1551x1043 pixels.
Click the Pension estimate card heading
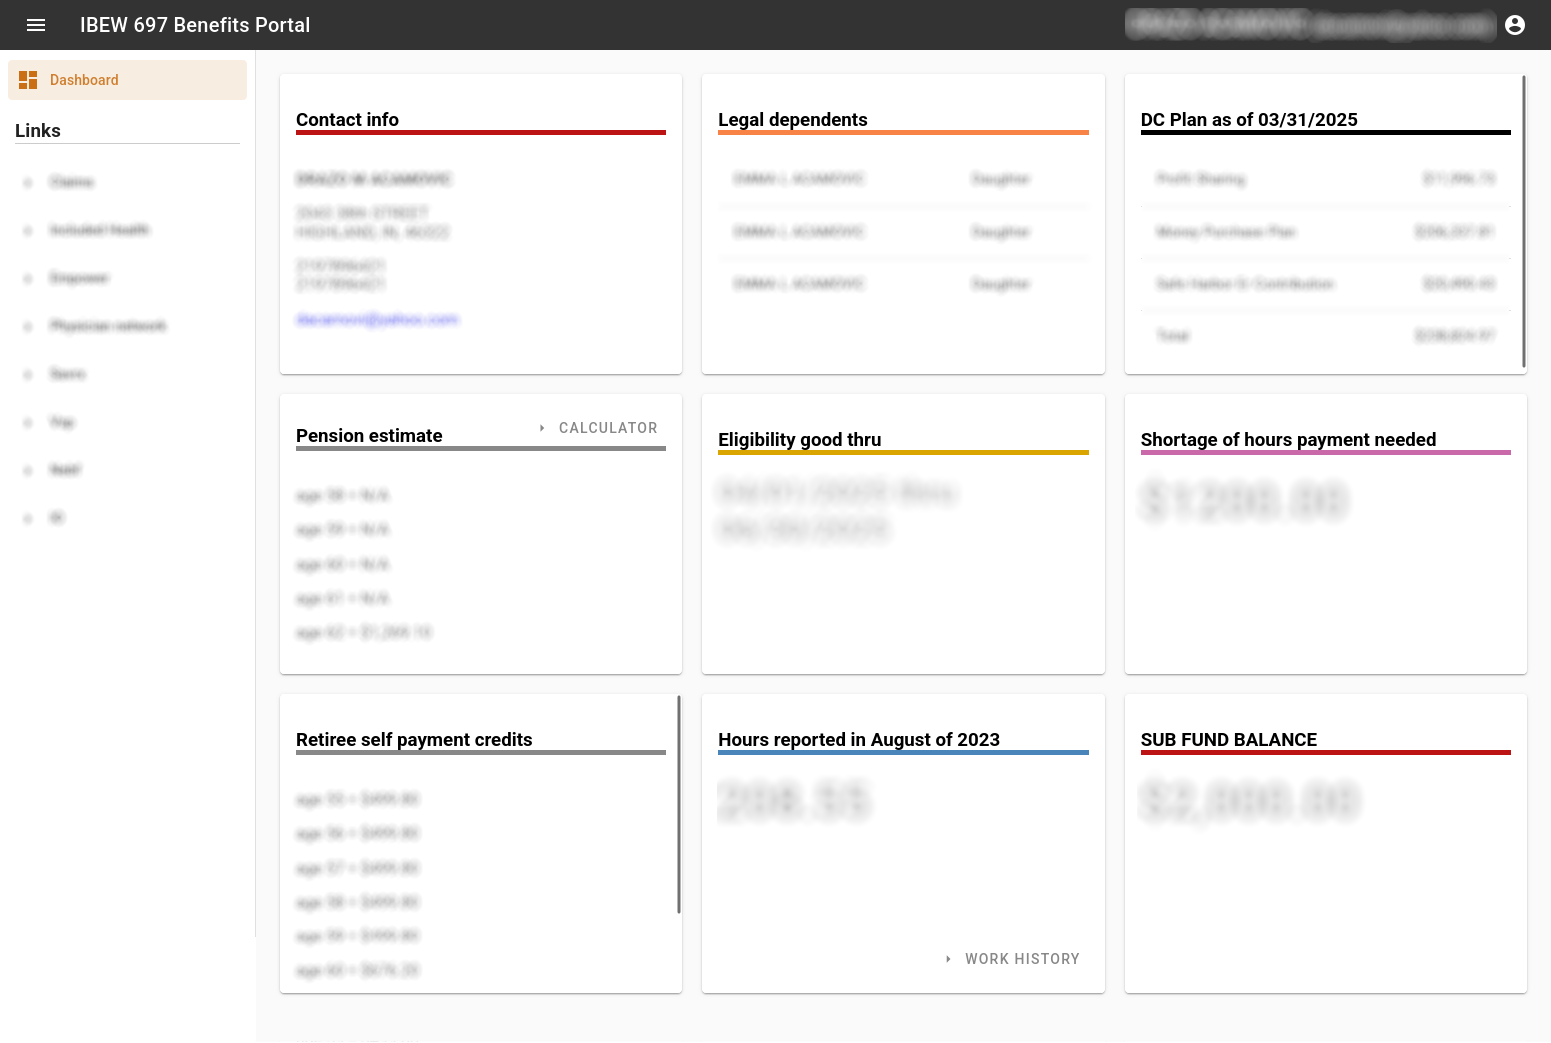(369, 436)
